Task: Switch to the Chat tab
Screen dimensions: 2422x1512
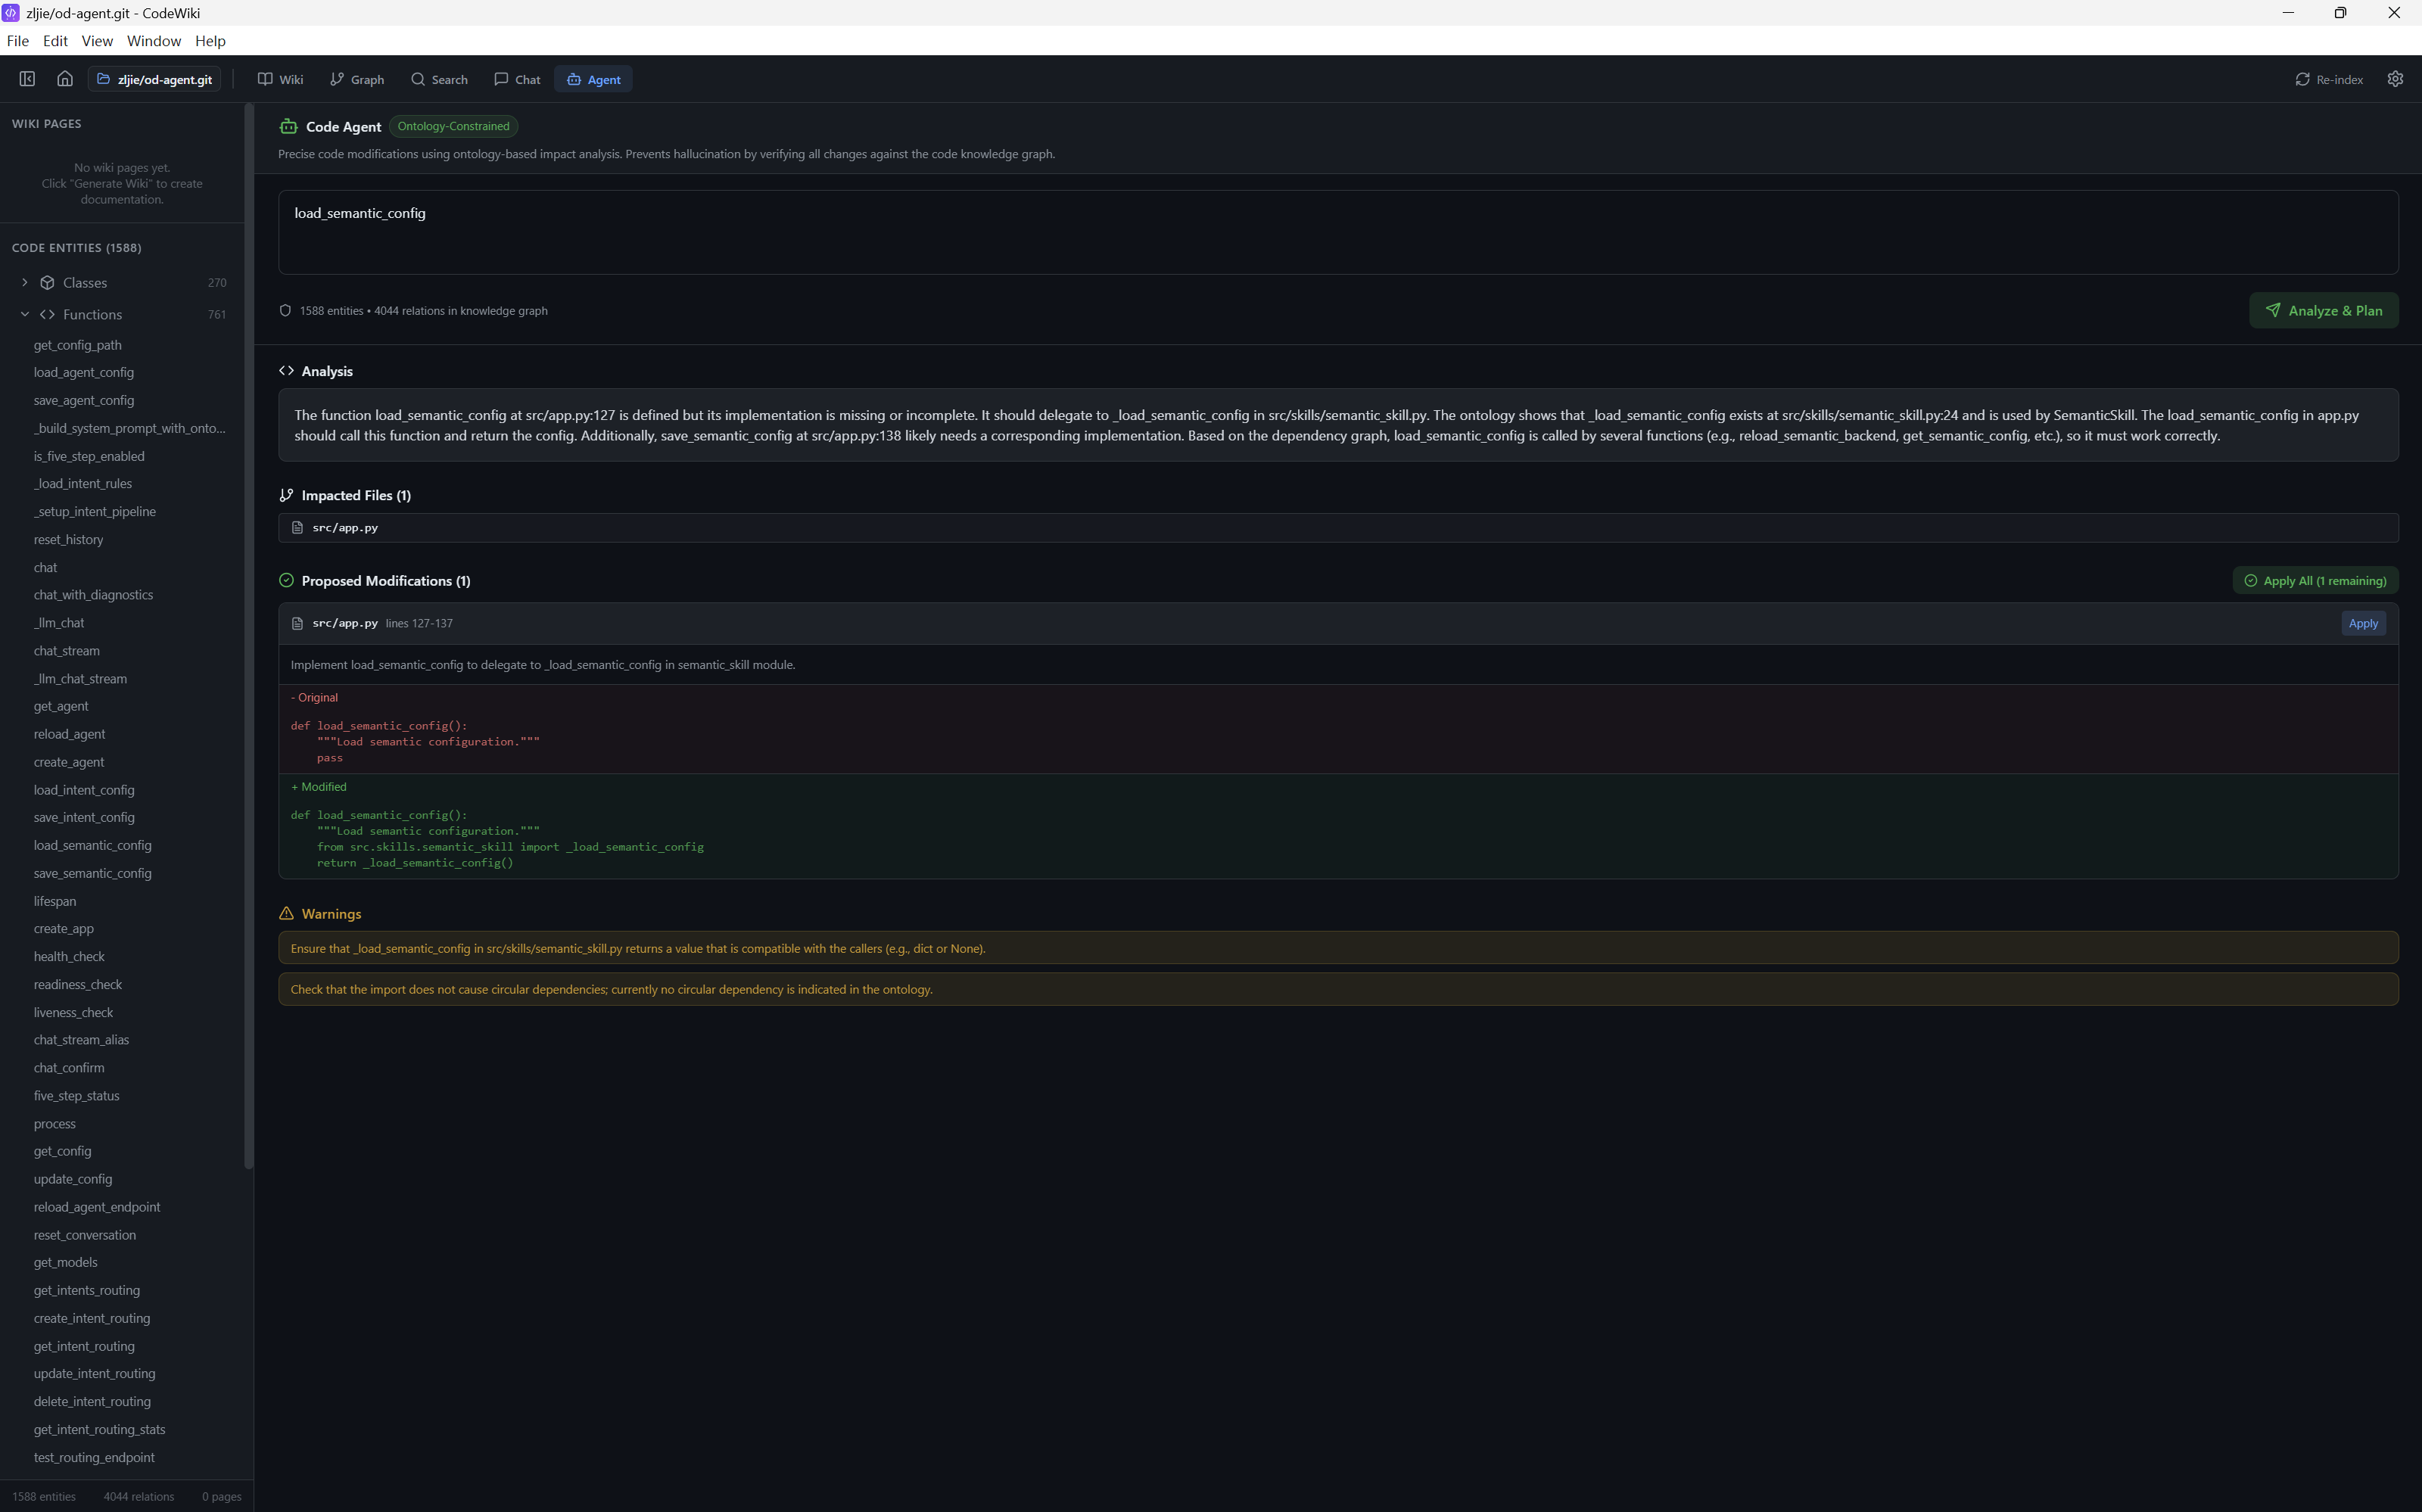Action: [x=517, y=79]
